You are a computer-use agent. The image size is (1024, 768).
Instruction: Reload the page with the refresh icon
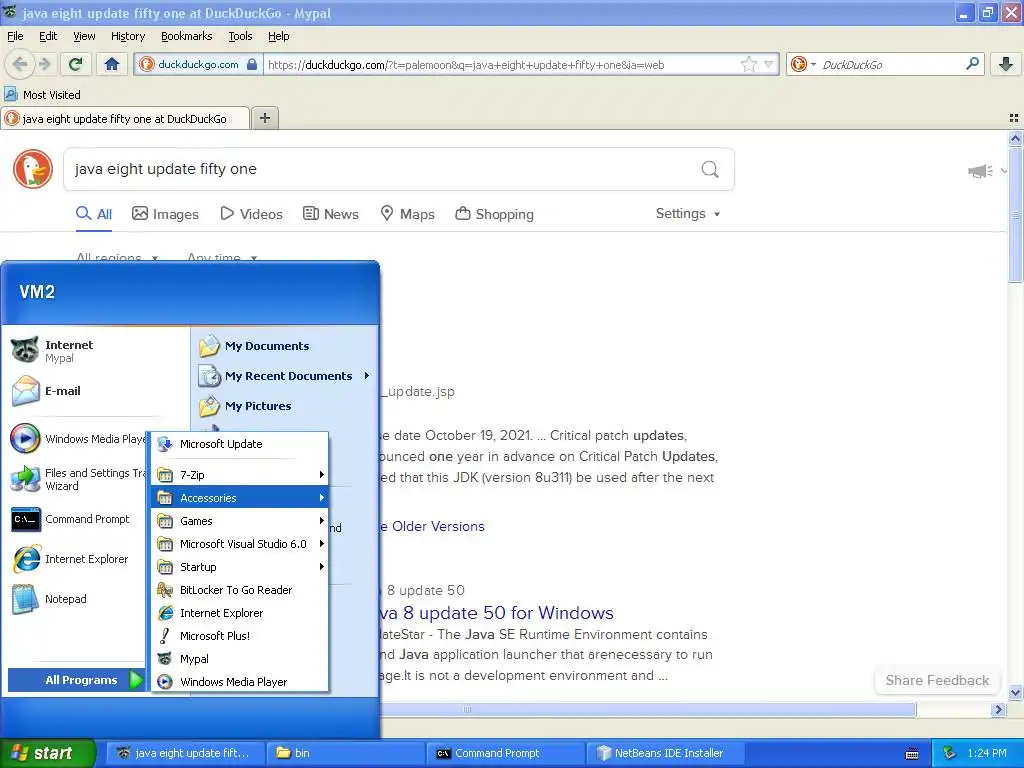[76, 64]
